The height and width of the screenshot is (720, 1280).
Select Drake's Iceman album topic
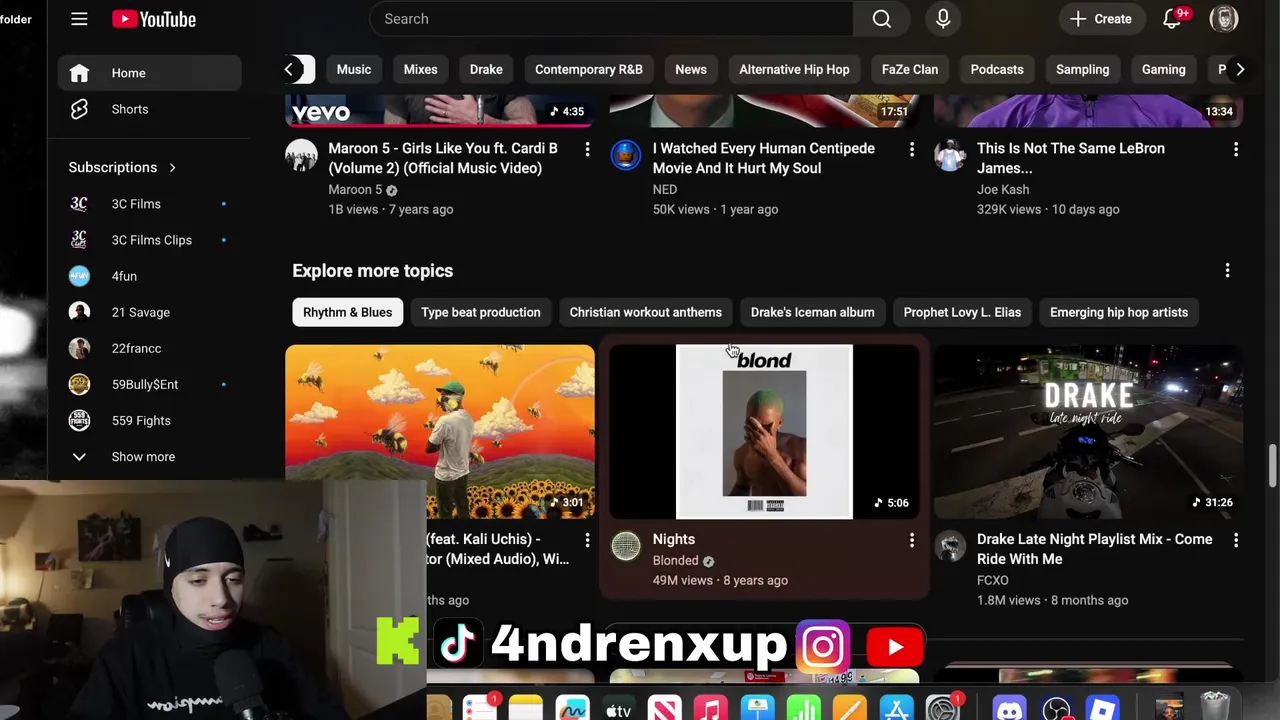[x=812, y=312]
